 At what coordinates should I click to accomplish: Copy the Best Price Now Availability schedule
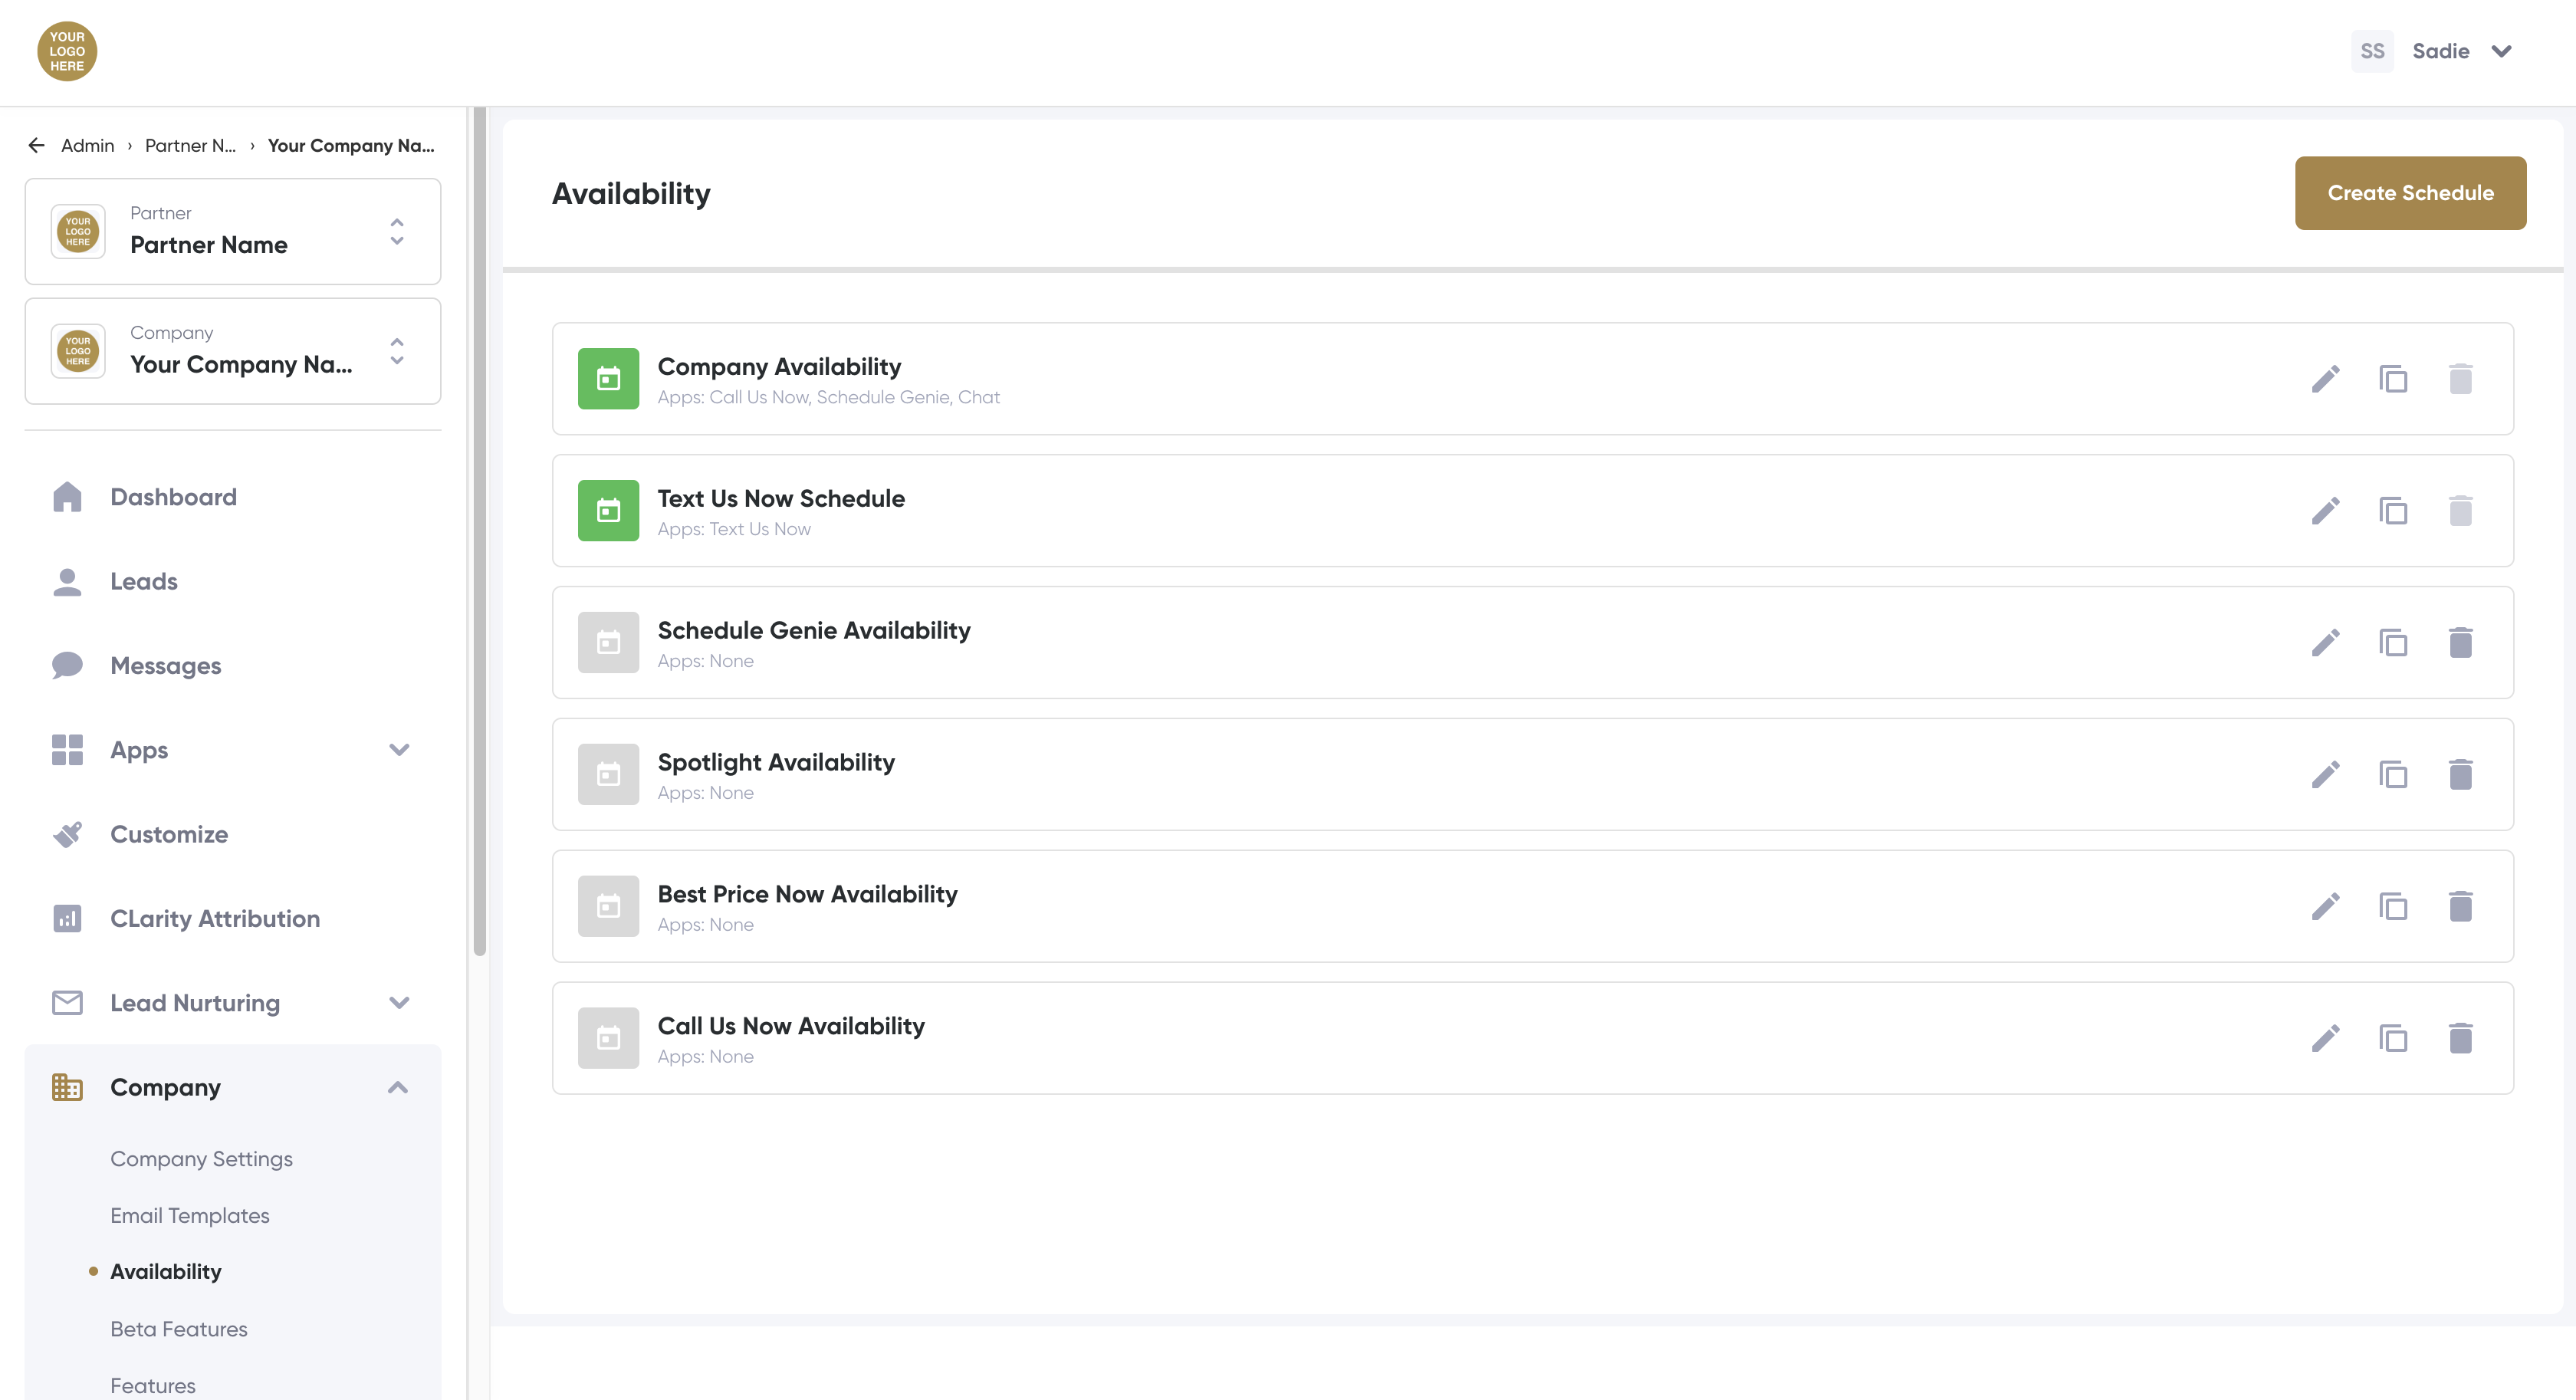[x=2392, y=907]
